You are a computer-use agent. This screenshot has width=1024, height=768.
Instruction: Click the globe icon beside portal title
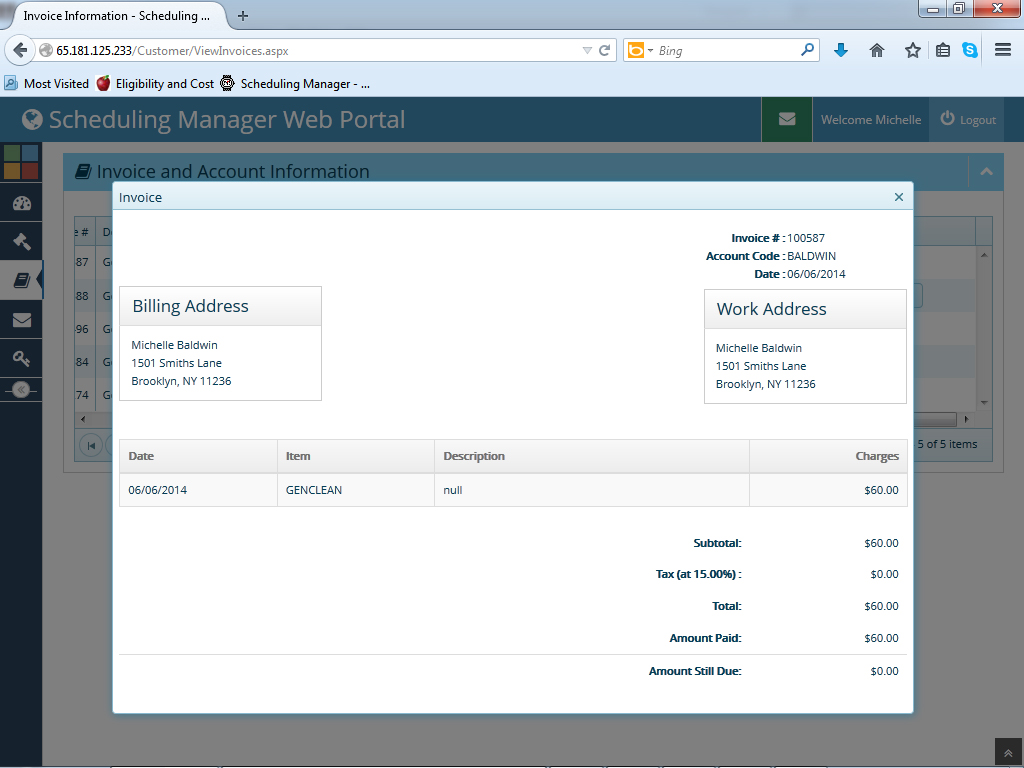click(32, 120)
